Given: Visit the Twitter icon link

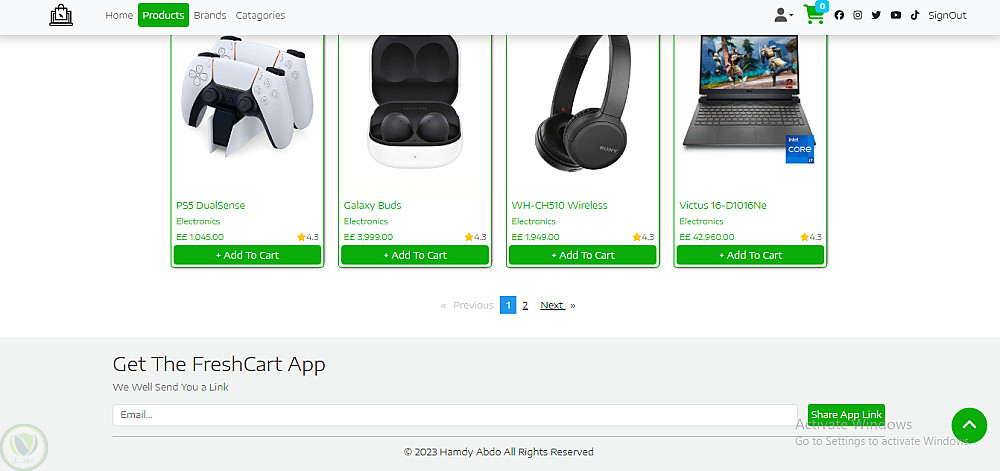Looking at the screenshot, I should (876, 15).
